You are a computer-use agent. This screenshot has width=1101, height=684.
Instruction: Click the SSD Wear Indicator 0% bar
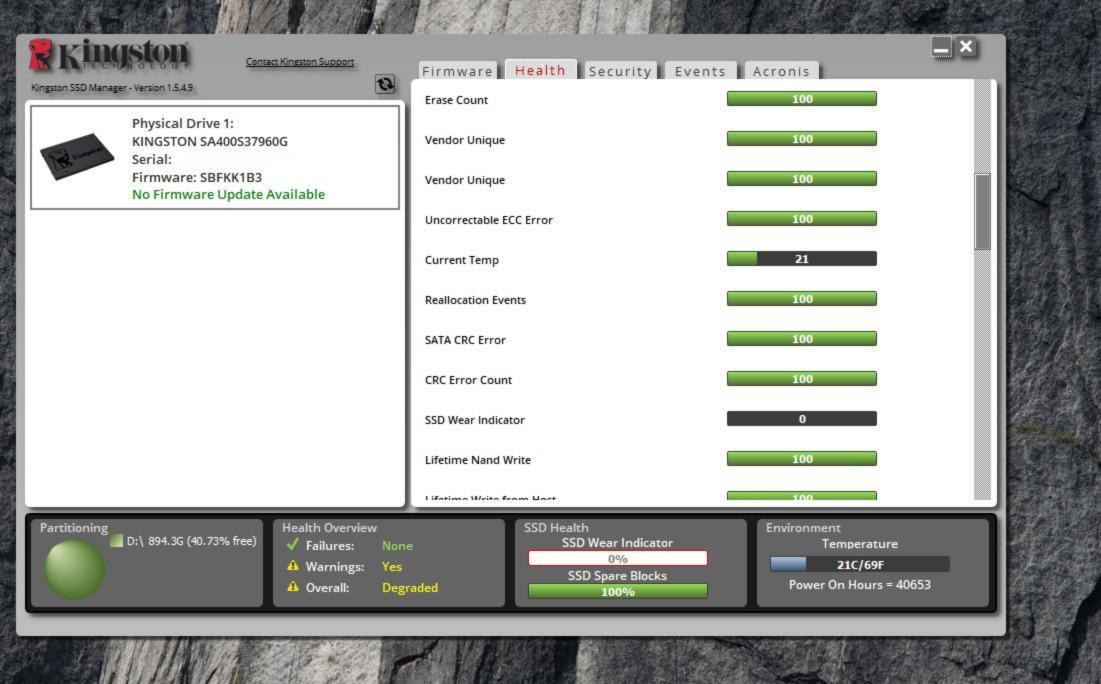tap(617, 558)
